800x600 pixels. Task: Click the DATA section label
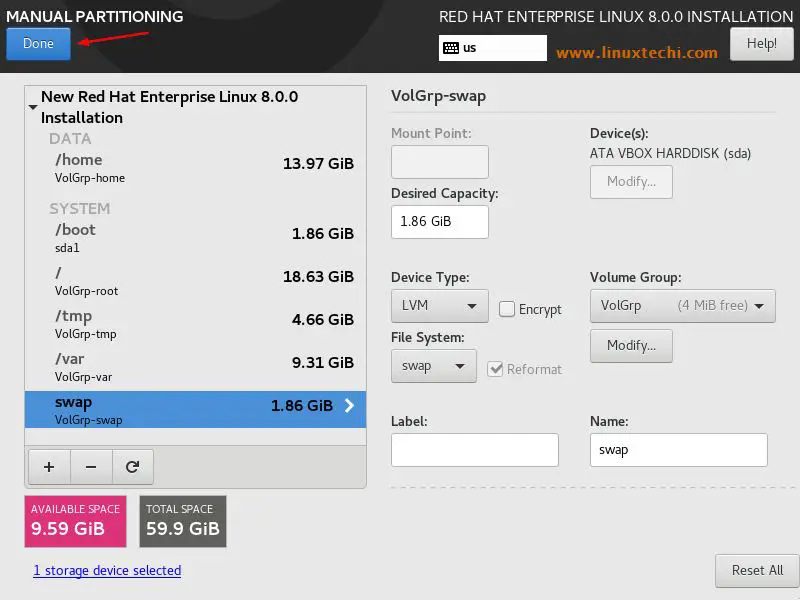pos(70,139)
